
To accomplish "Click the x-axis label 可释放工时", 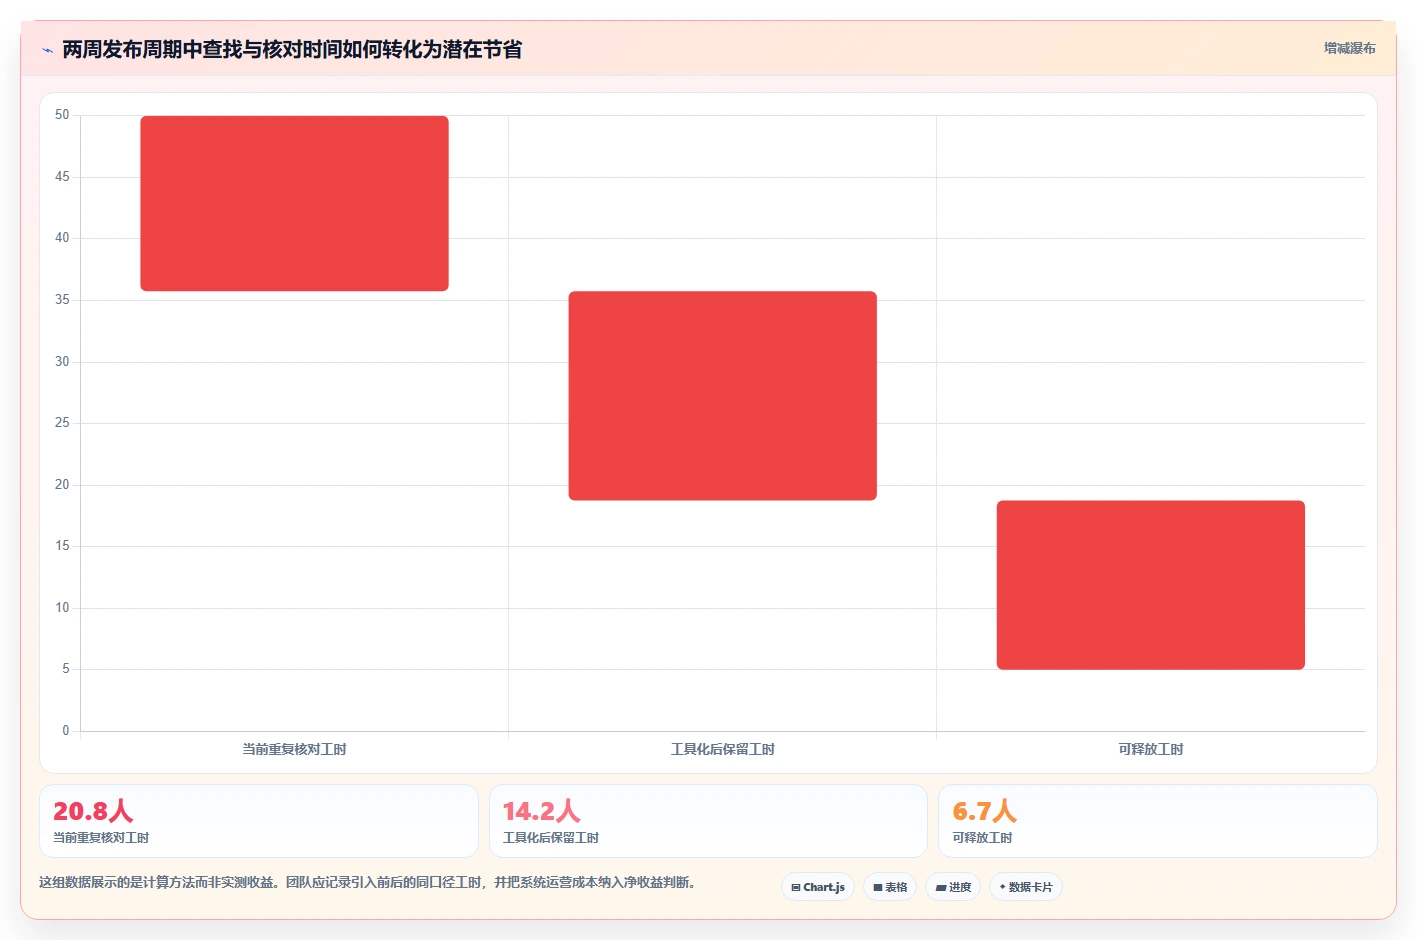I will 1151,749.
